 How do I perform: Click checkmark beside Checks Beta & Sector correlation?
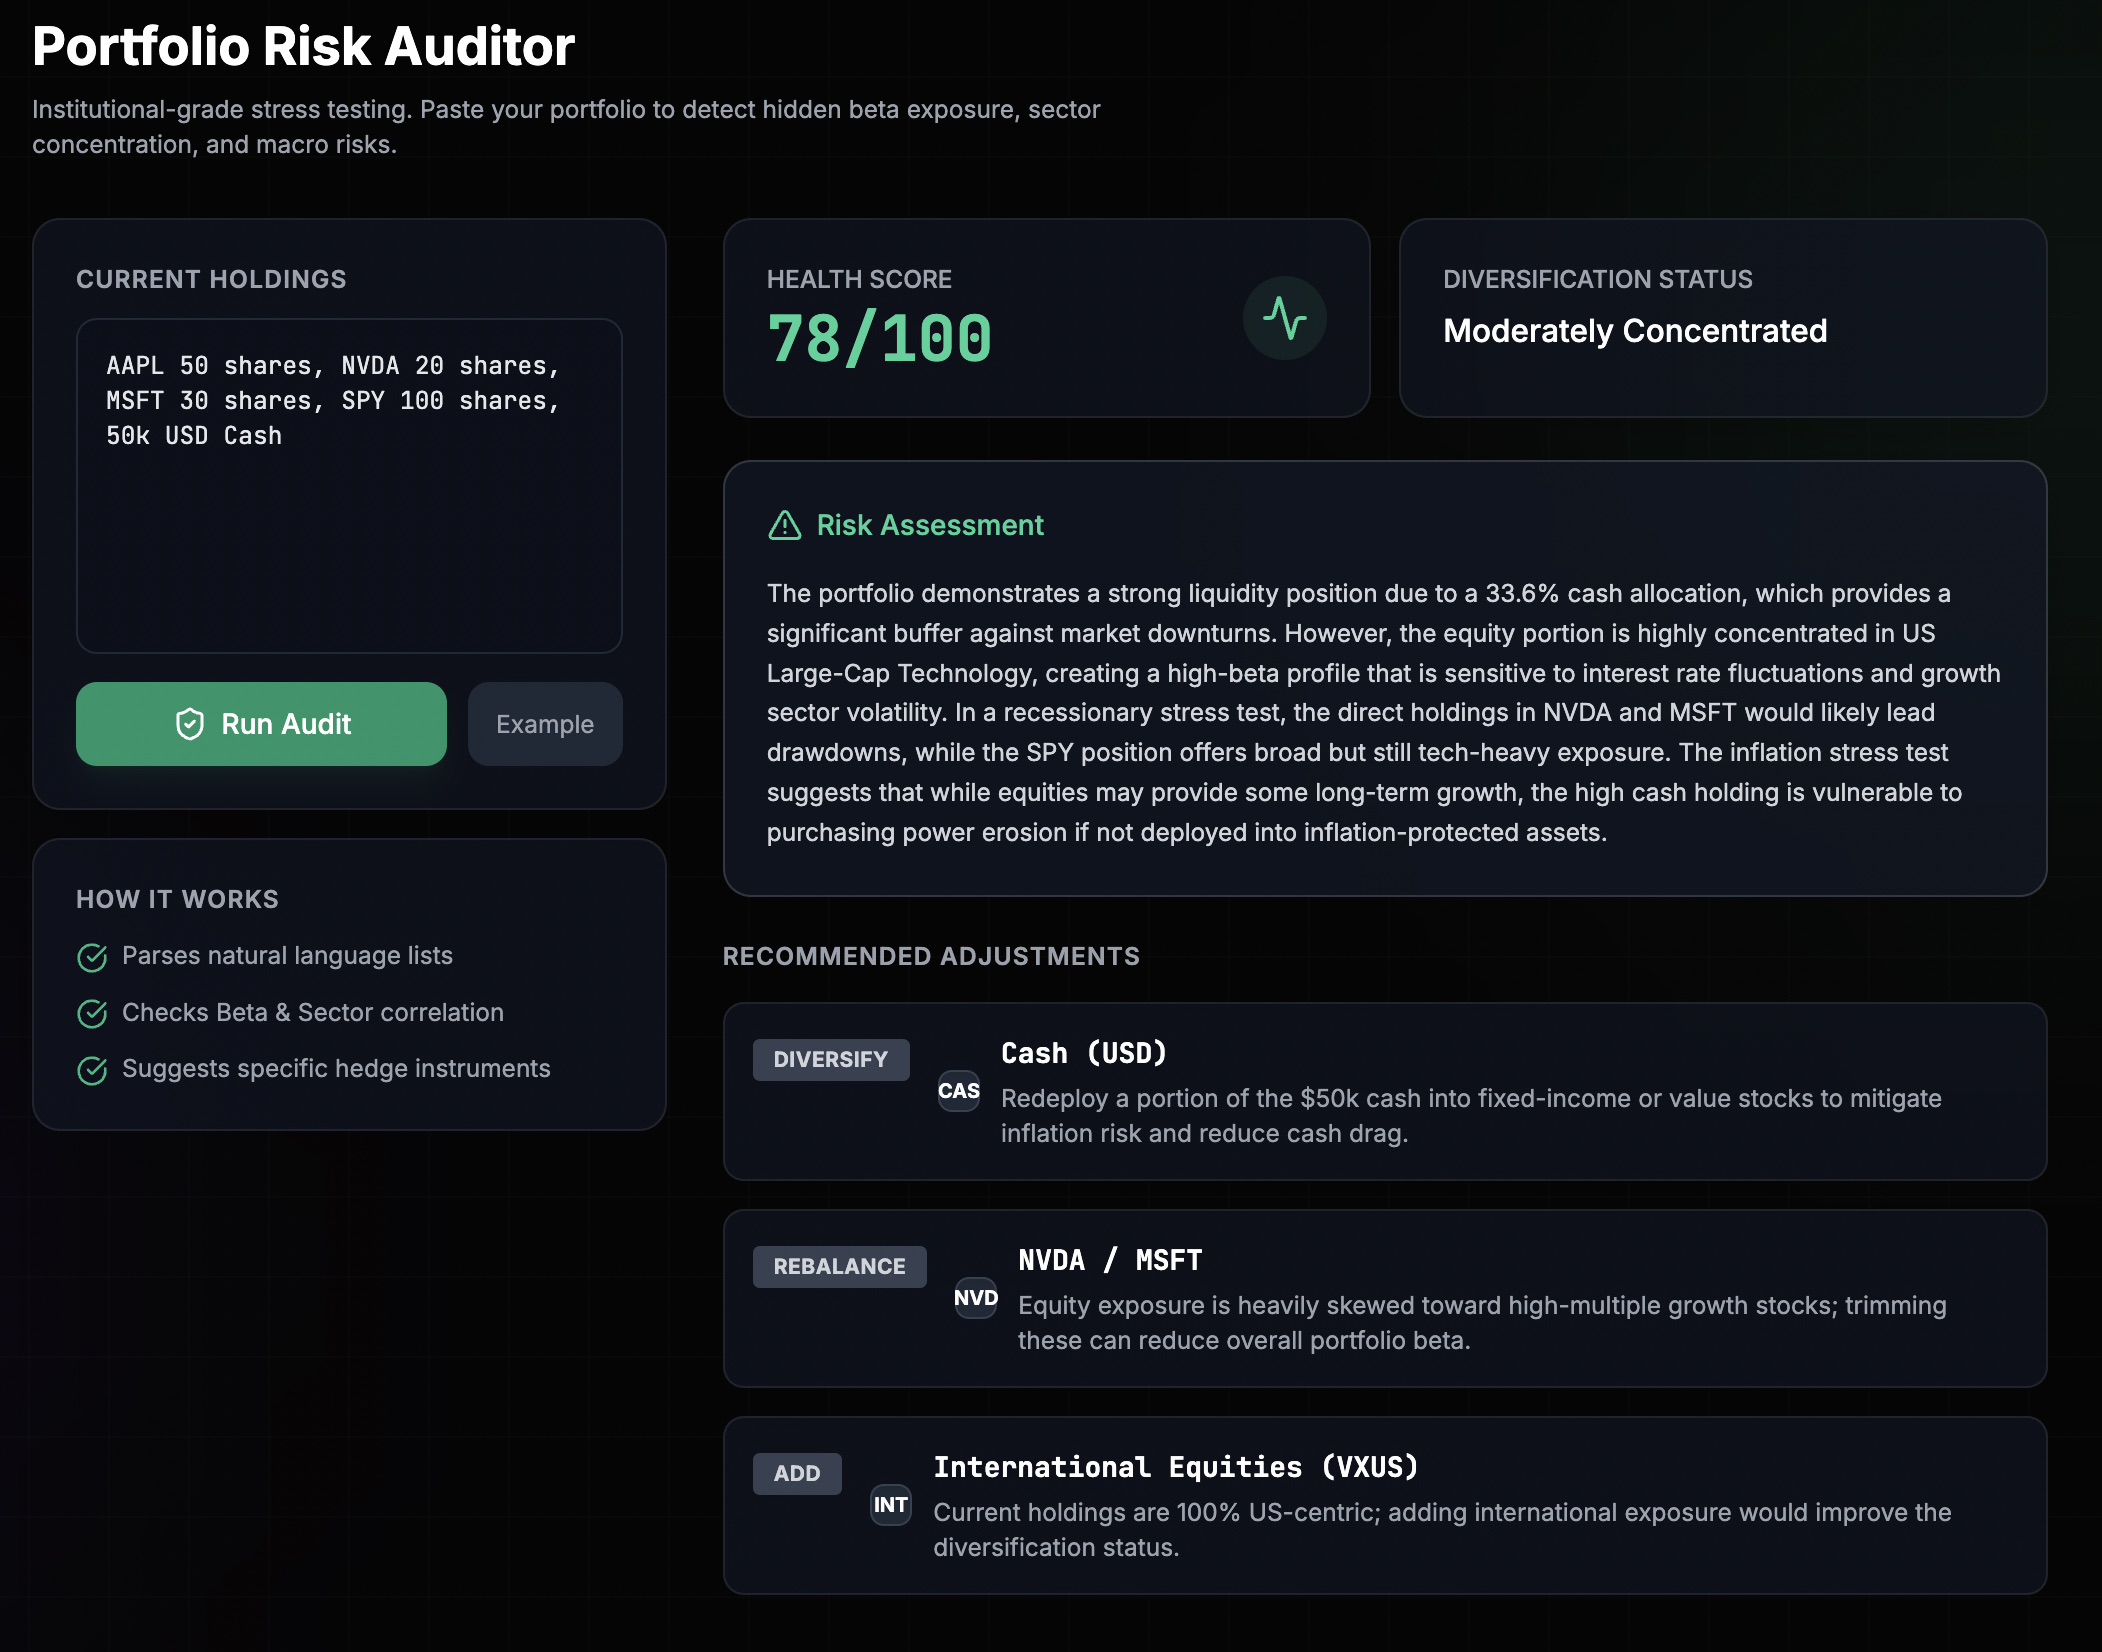coord(92,1013)
